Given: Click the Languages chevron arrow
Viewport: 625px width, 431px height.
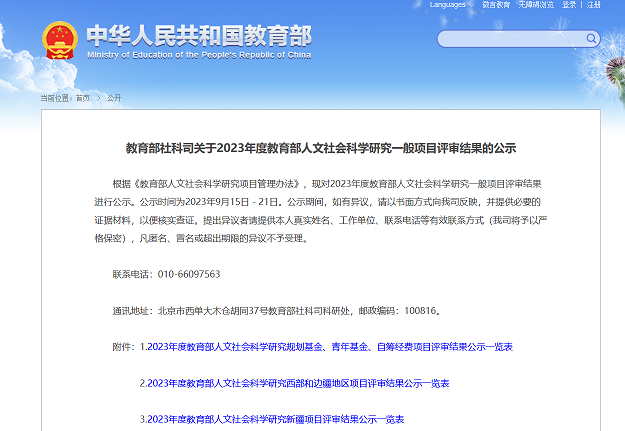Looking at the screenshot, I should [x=471, y=5].
